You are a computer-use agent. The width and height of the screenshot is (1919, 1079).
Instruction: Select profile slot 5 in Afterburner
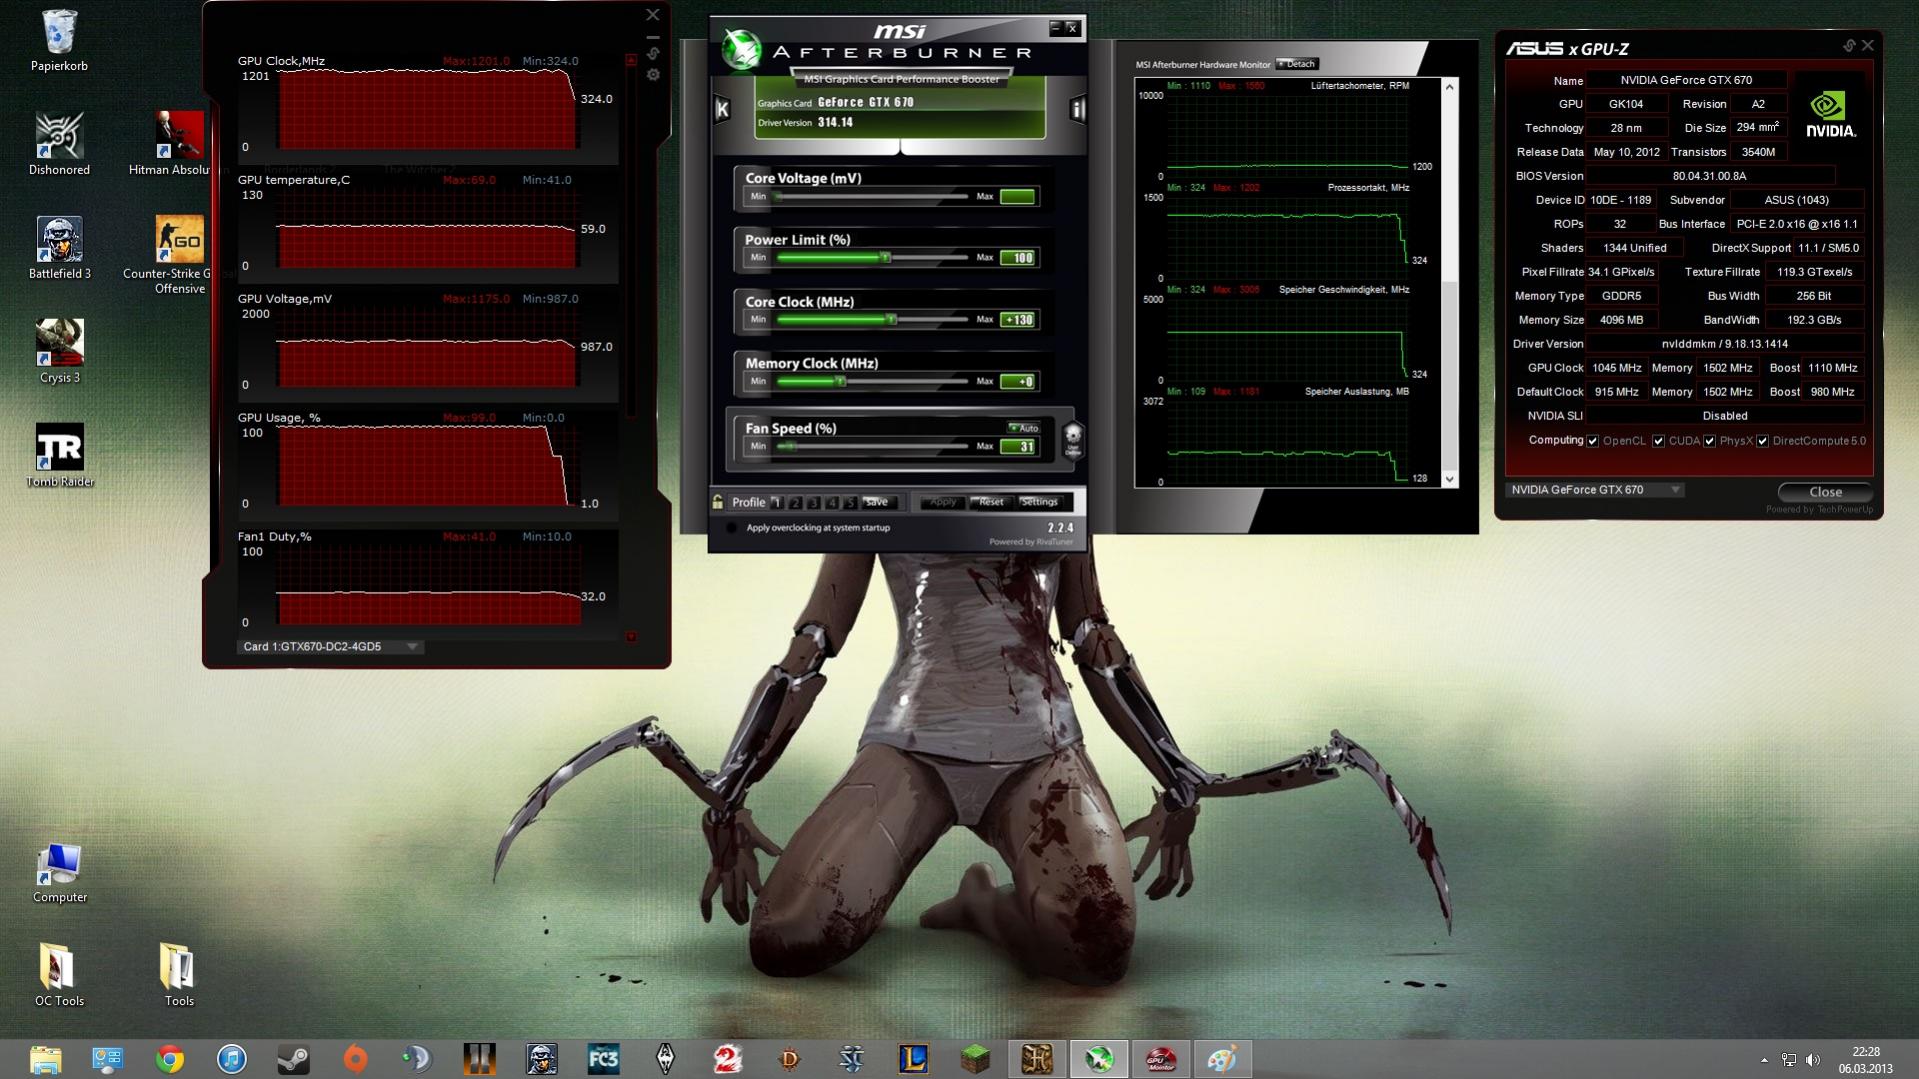point(849,503)
